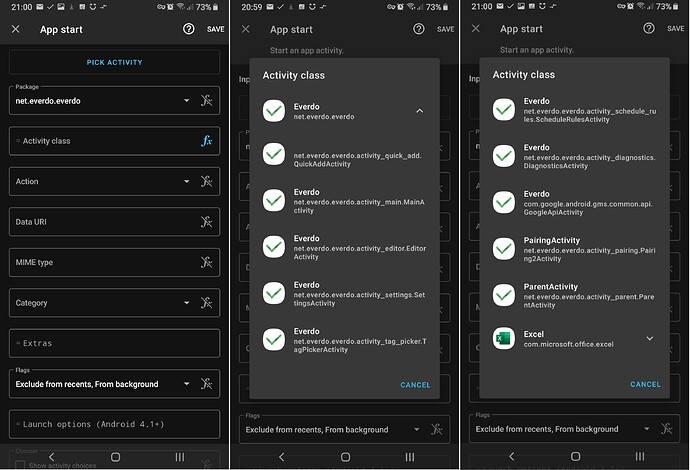Close the App start editor in right screen

tap(476, 29)
